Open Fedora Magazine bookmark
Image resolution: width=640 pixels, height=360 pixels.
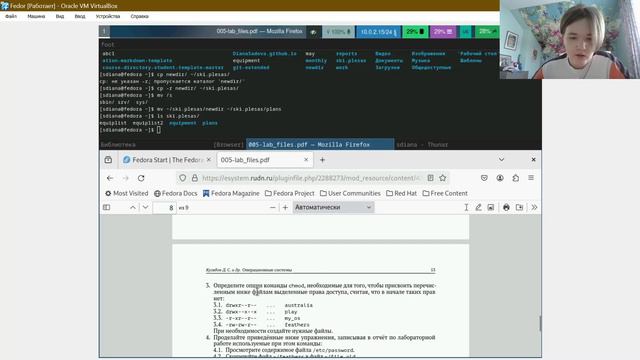pos(231,193)
